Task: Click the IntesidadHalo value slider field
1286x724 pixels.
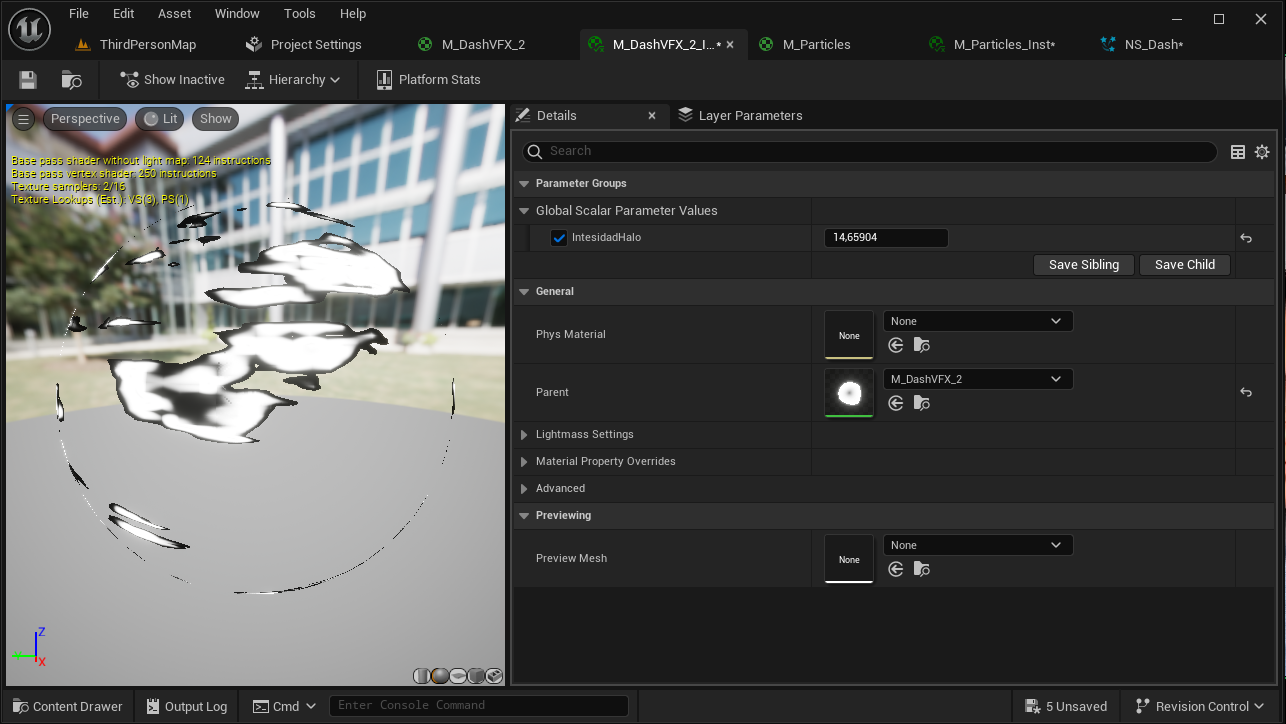Action: [885, 238]
